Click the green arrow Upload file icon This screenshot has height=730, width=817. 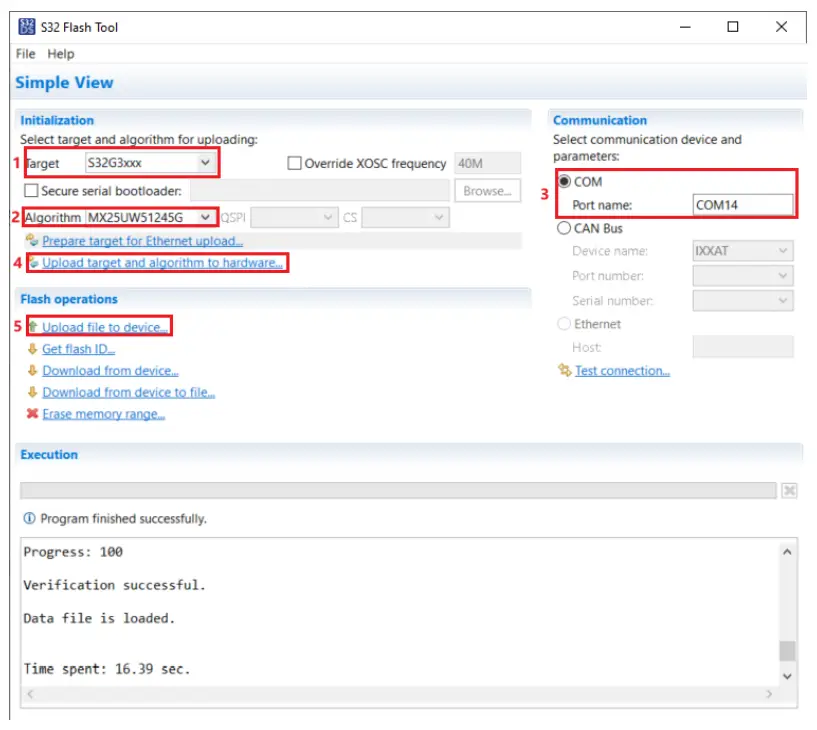[x=33, y=327]
